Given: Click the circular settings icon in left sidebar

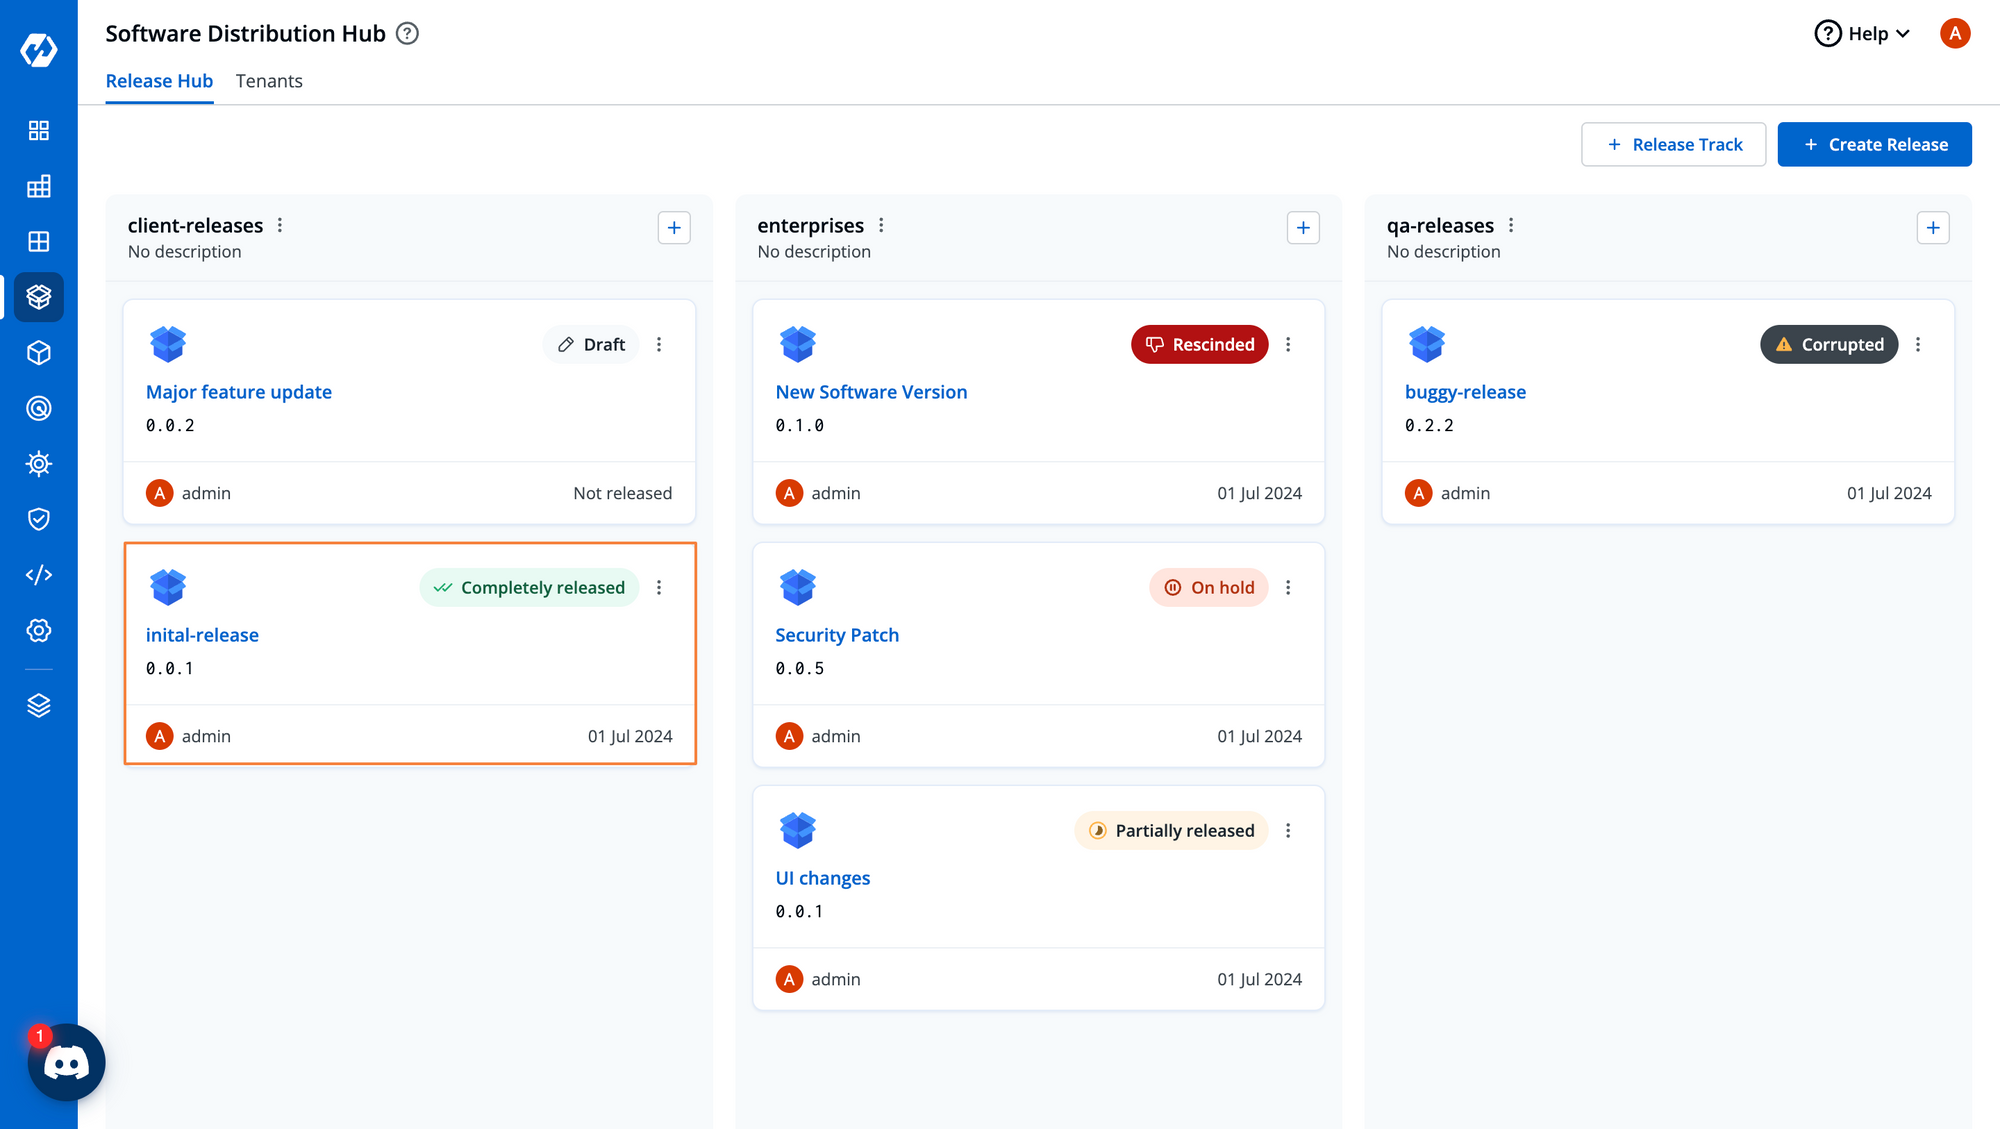Looking at the screenshot, I should click(37, 630).
